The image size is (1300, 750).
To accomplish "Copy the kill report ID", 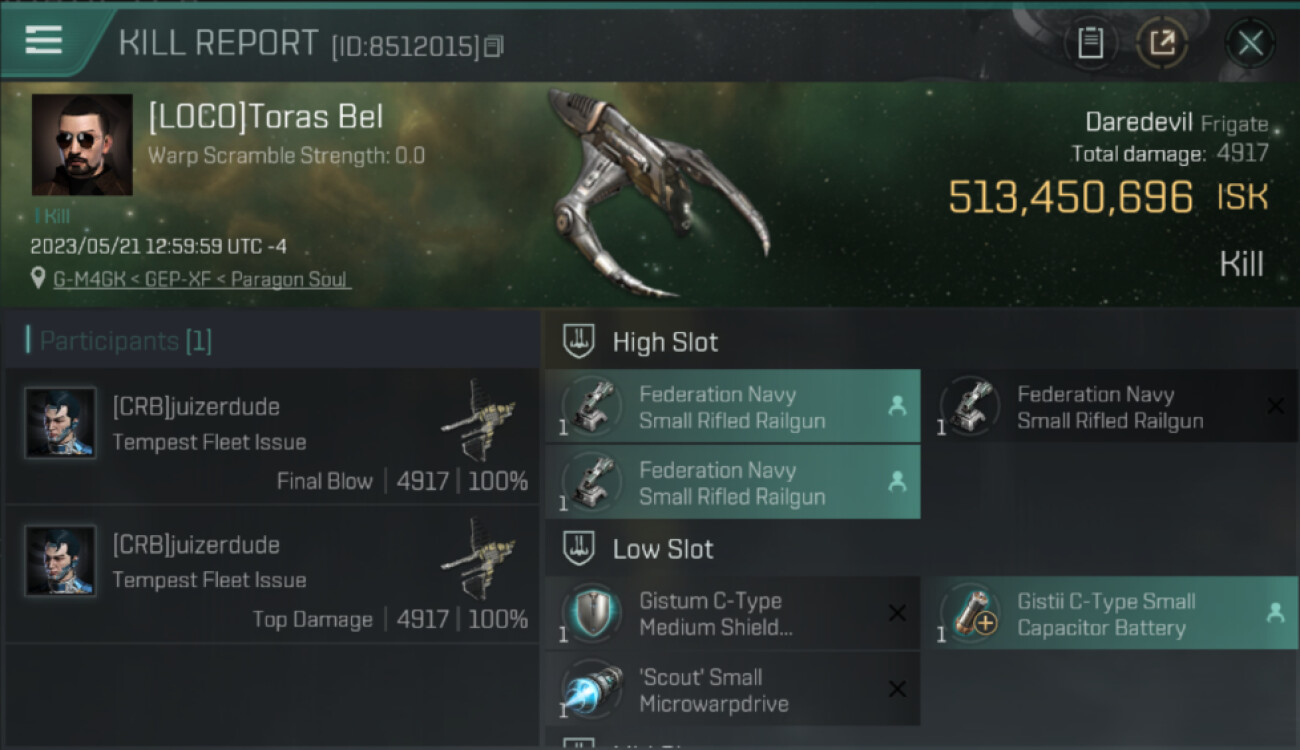I will (493, 46).
